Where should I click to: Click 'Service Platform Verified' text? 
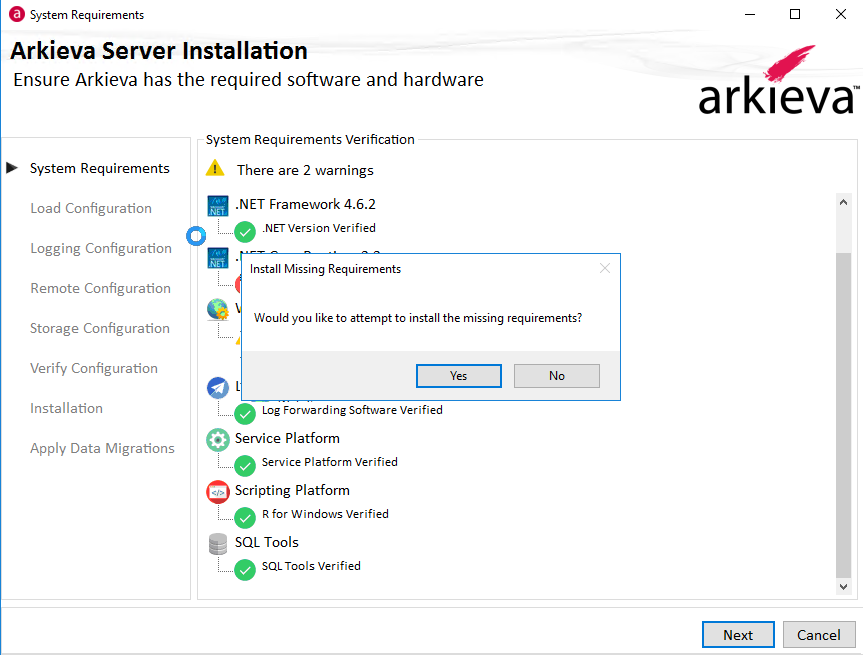click(330, 462)
